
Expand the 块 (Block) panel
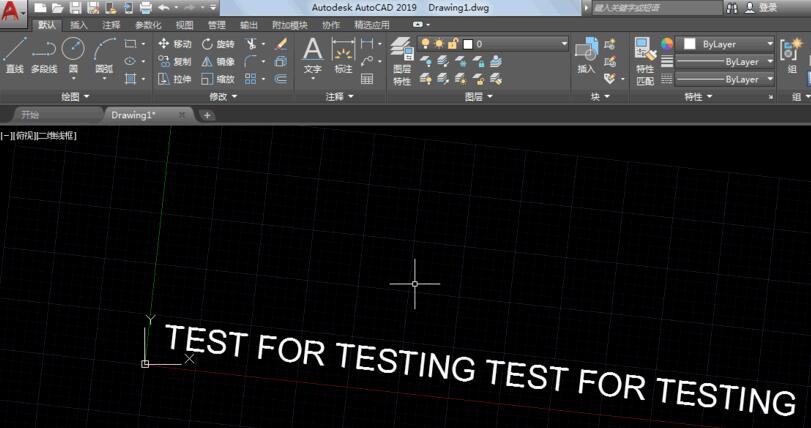[x=600, y=97]
